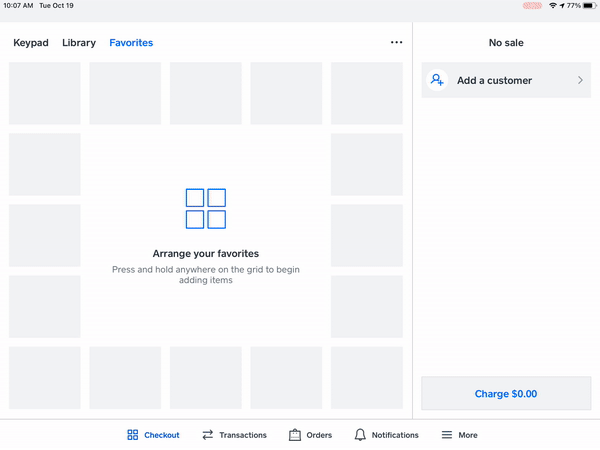Select the Favorites tab
This screenshot has height=450, width=600.
[x=131, y=43]
